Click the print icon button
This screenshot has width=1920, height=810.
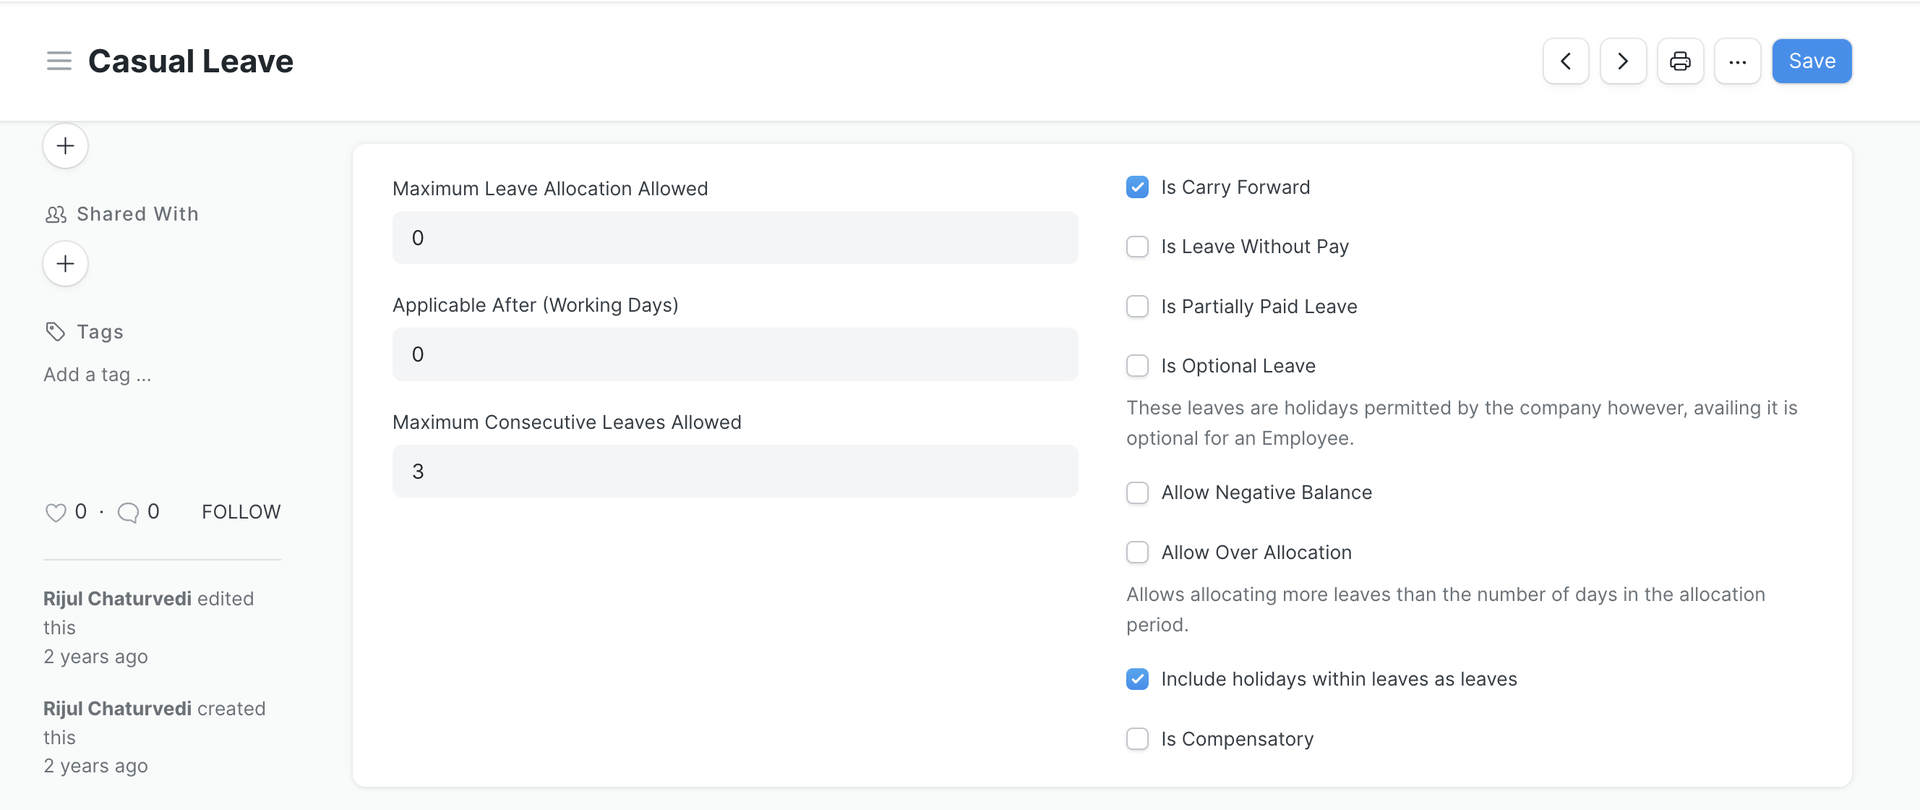click(1680, 61)
